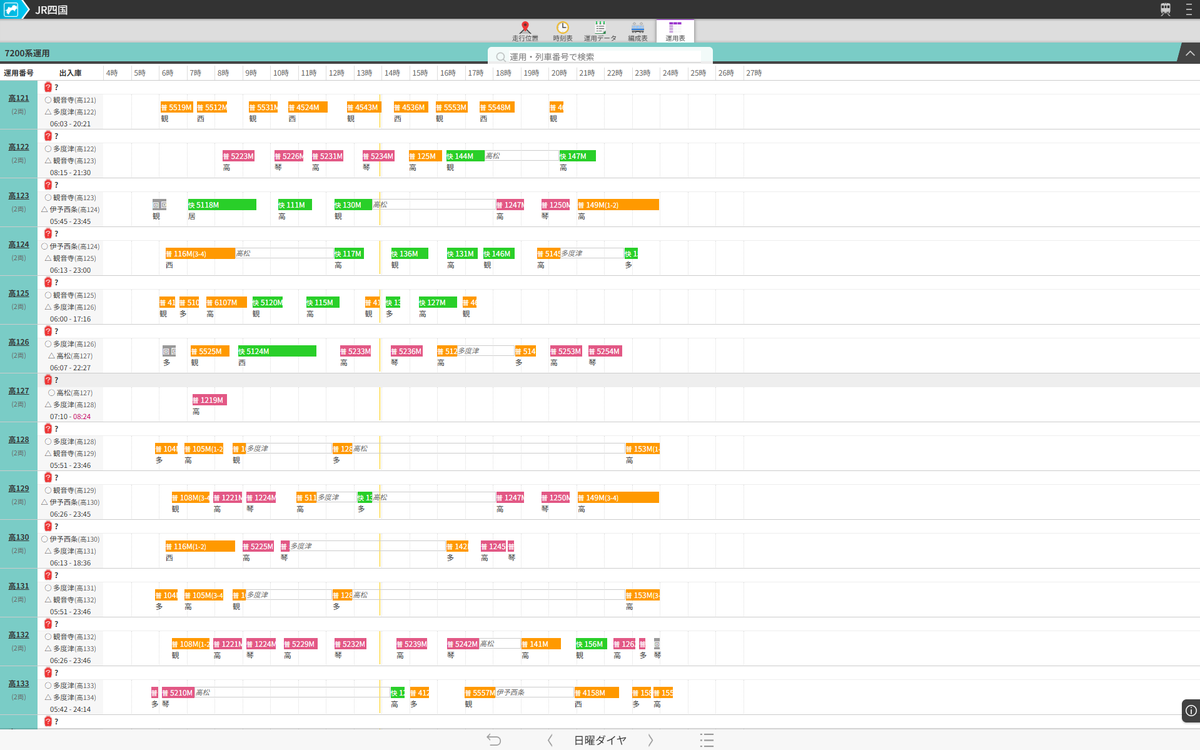Screen dimensions: 1200x750
Task: Open operation 高133 link
Action: click(19, 684)
